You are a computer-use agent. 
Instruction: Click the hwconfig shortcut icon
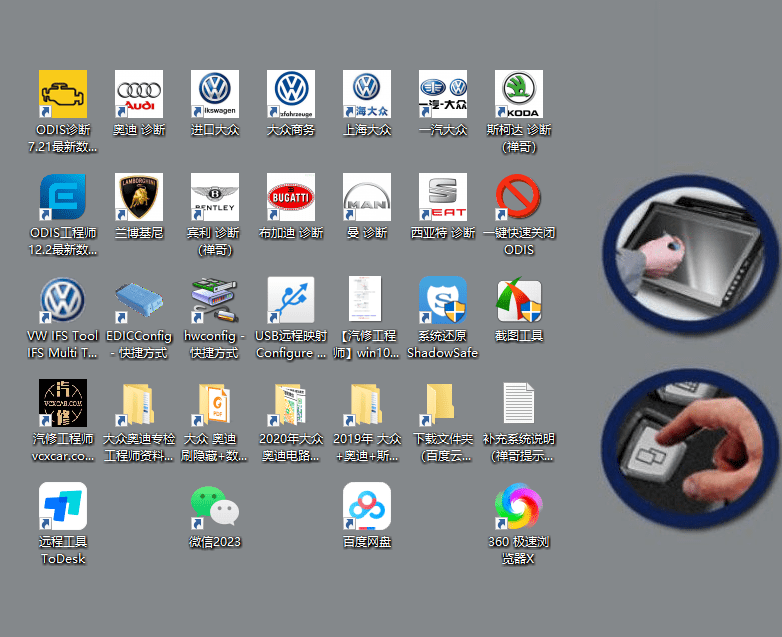[x=215, y=301]
